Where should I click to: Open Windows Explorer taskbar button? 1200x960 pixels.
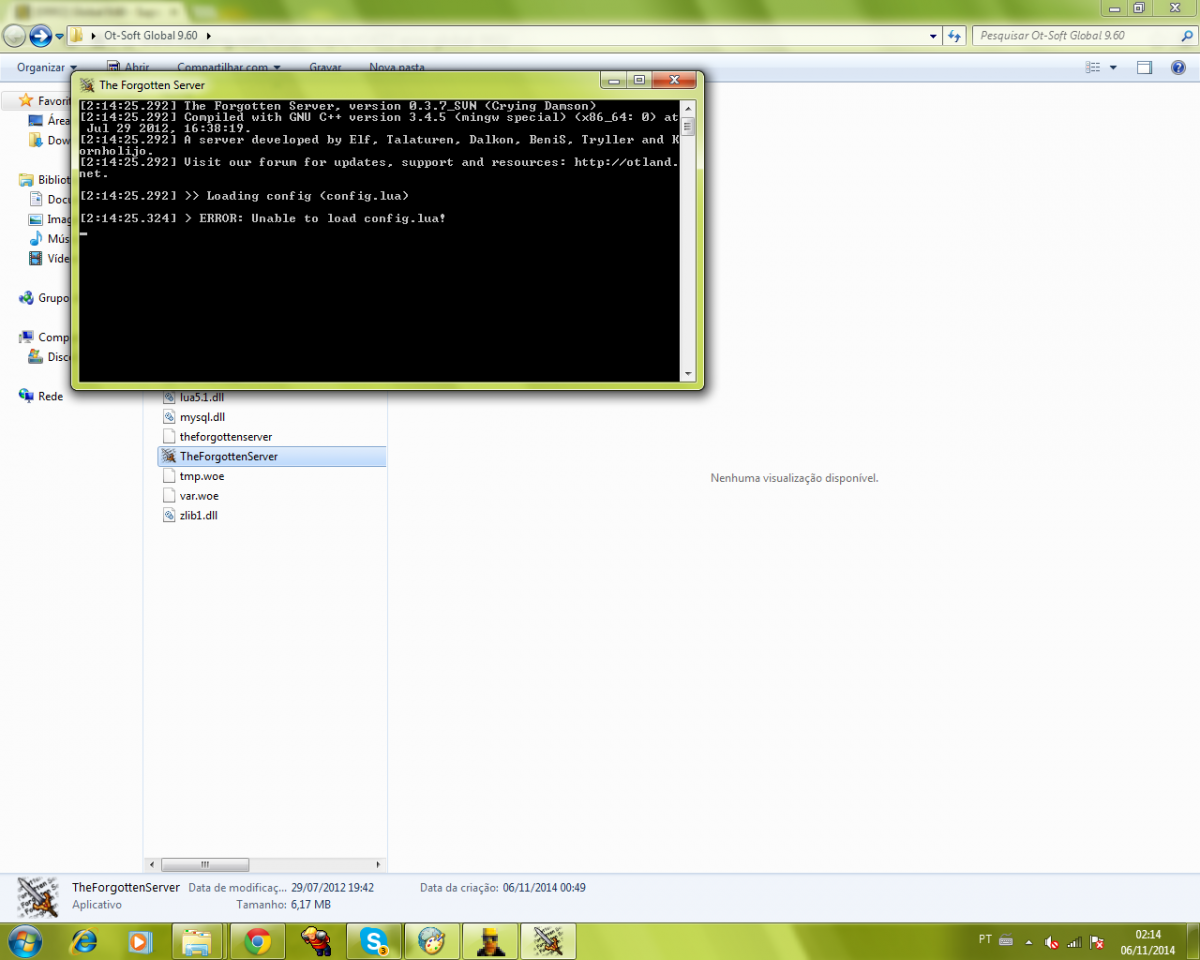(198, 941)
